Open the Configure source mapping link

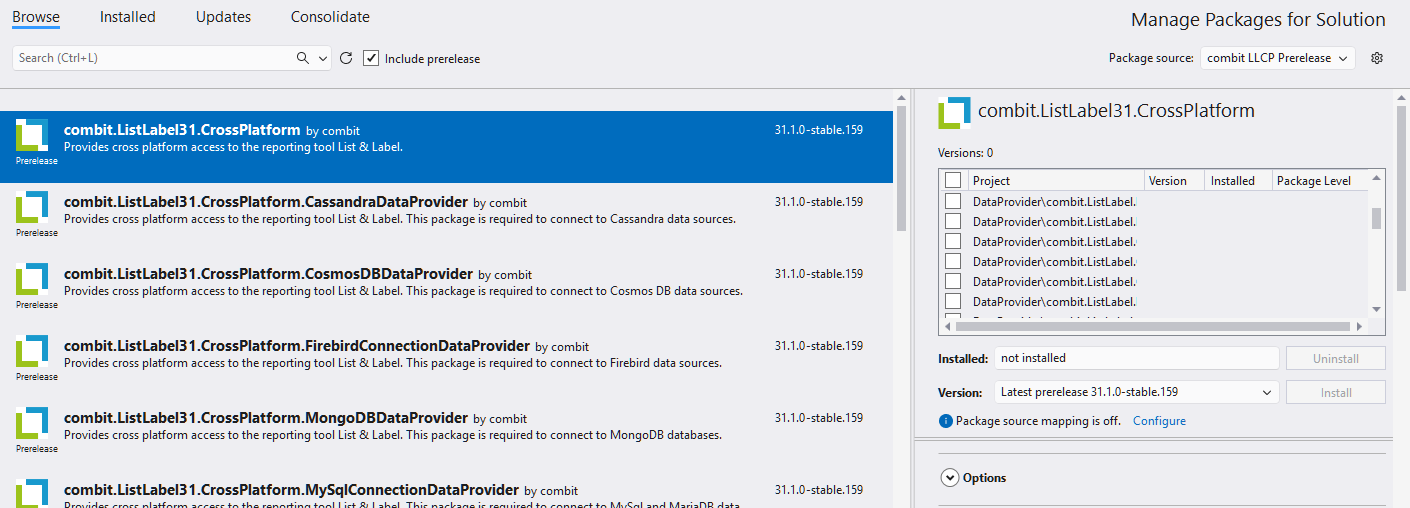point(1159,421)
